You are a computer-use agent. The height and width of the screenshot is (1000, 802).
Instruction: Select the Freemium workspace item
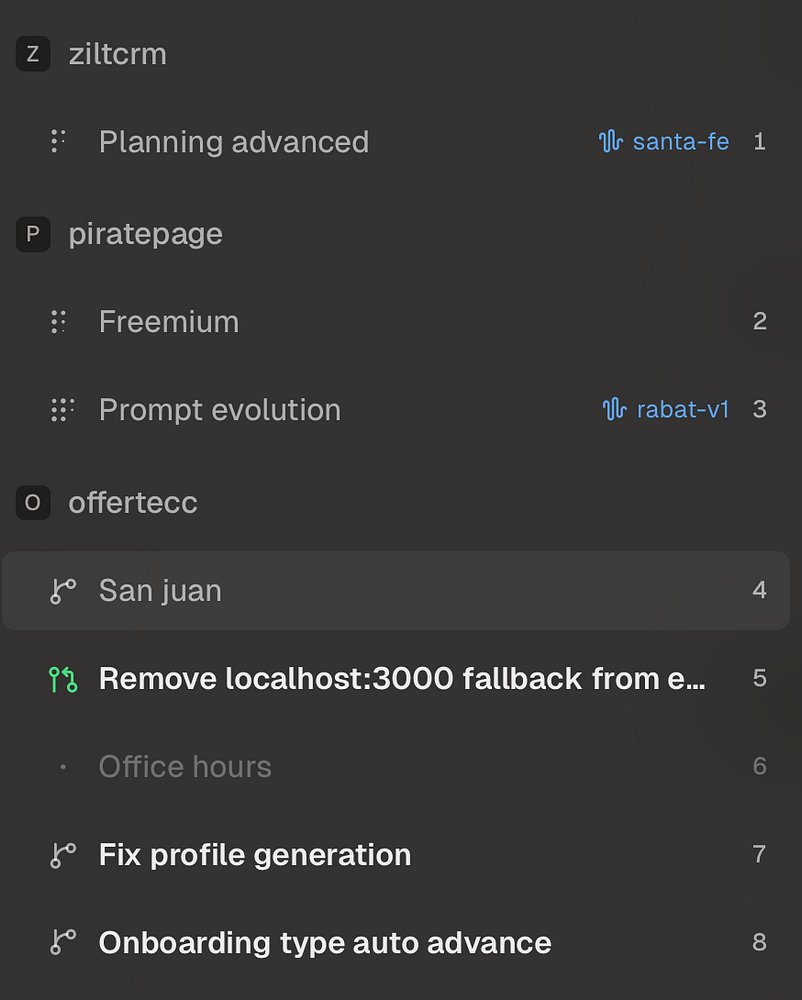(x=169, y=322)
